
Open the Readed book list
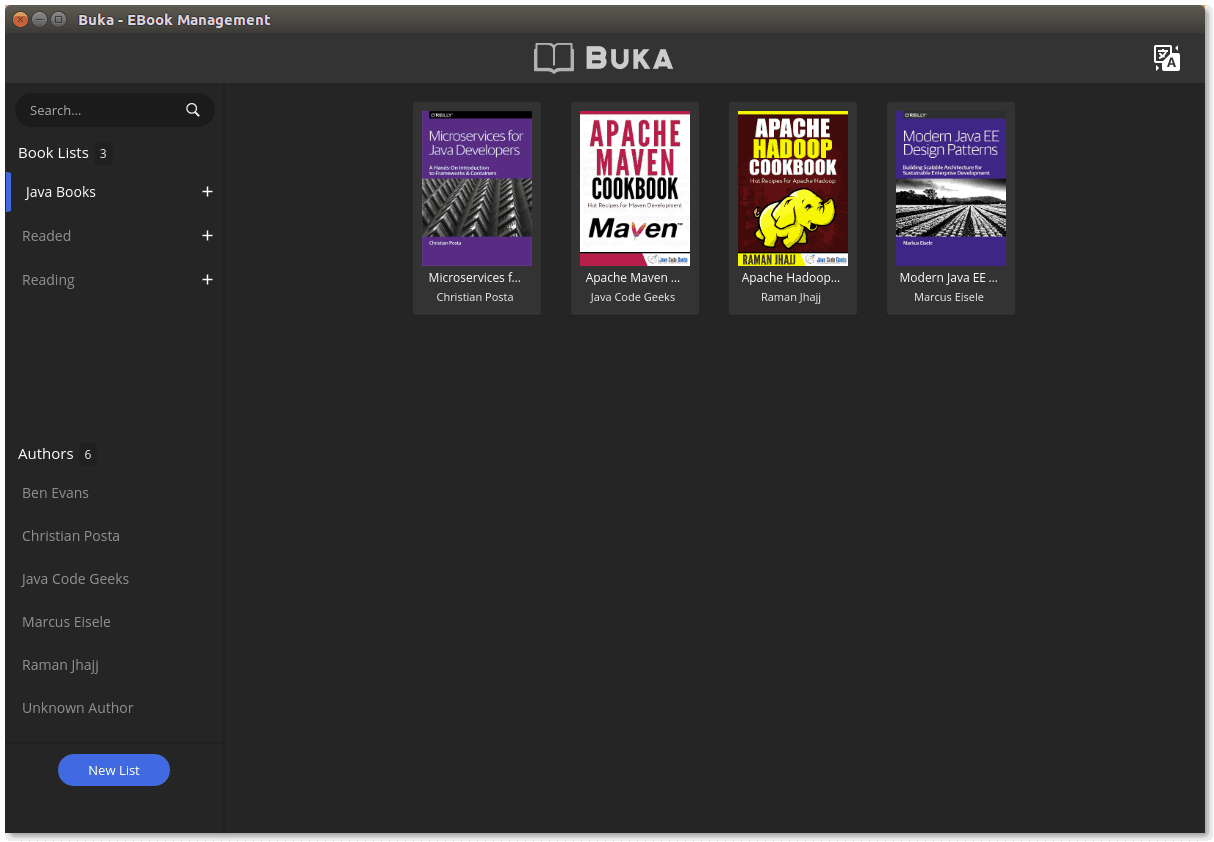click(47, 236)
